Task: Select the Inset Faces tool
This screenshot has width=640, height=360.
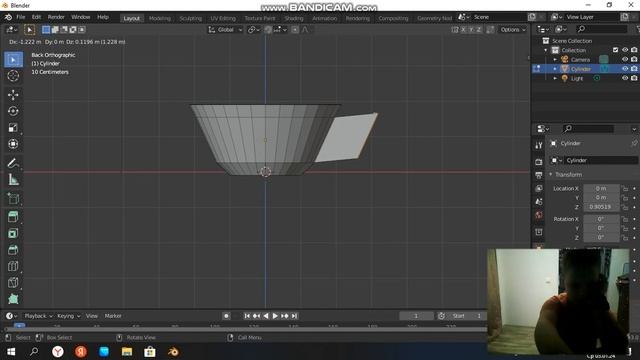Action: (13, 233)
